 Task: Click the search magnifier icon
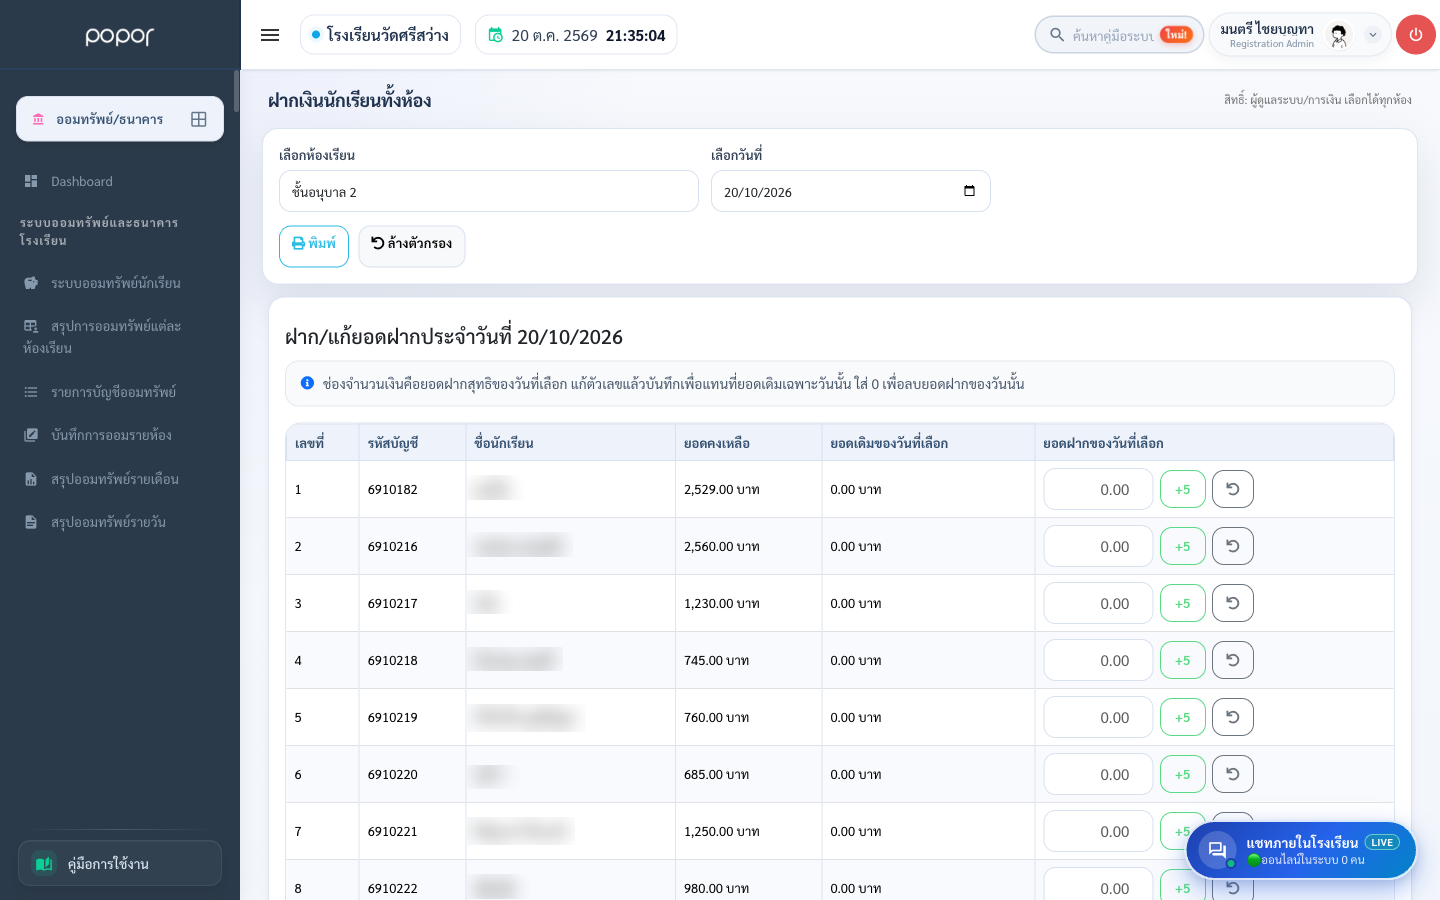(x=1056, y=35)
